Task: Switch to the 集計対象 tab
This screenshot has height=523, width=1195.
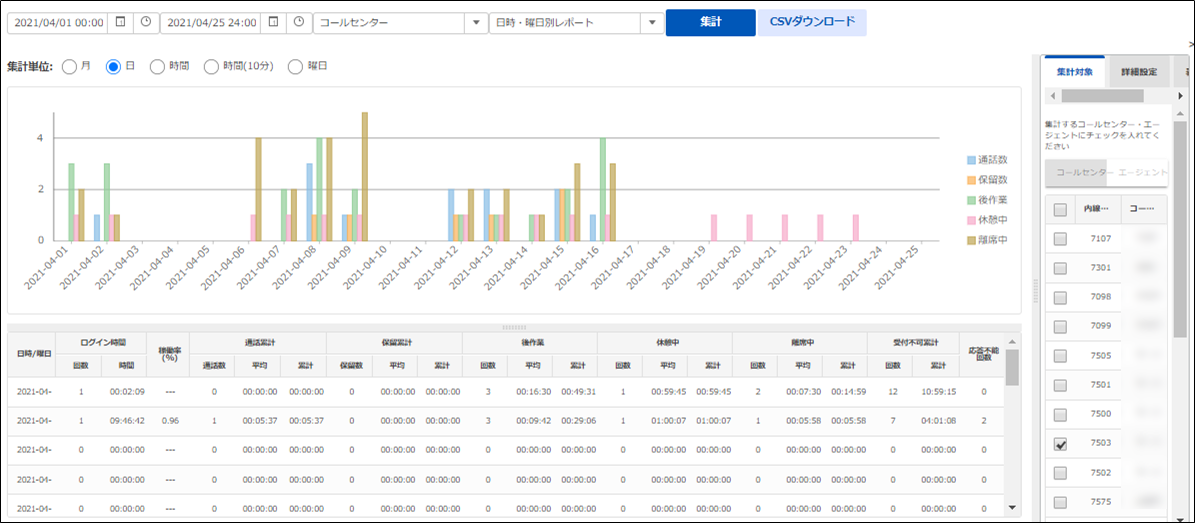Action: point(1075,72)
